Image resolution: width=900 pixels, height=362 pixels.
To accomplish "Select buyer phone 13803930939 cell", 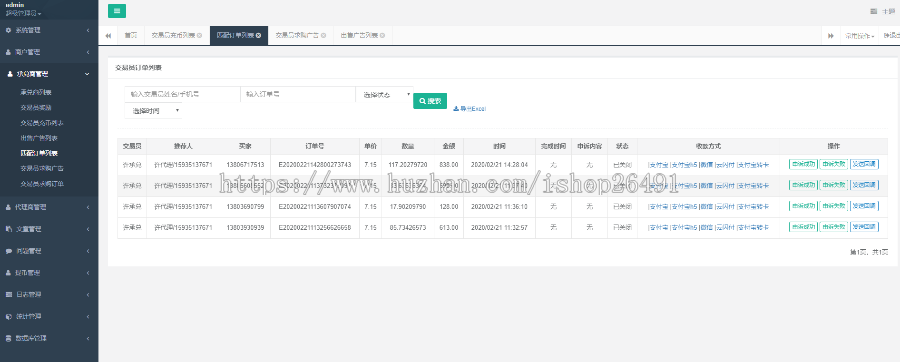I will point(245,228).
